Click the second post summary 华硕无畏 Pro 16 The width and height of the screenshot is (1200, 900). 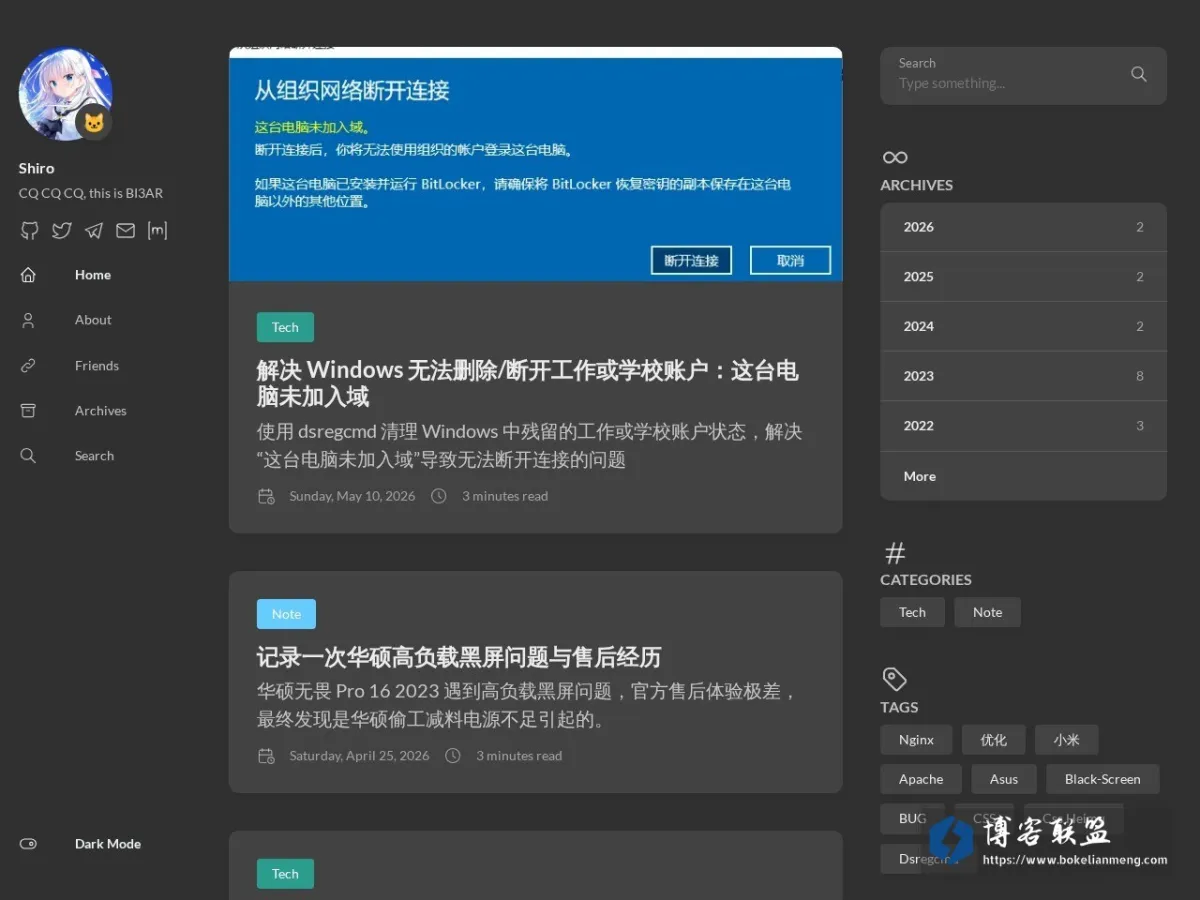point(527,705)
